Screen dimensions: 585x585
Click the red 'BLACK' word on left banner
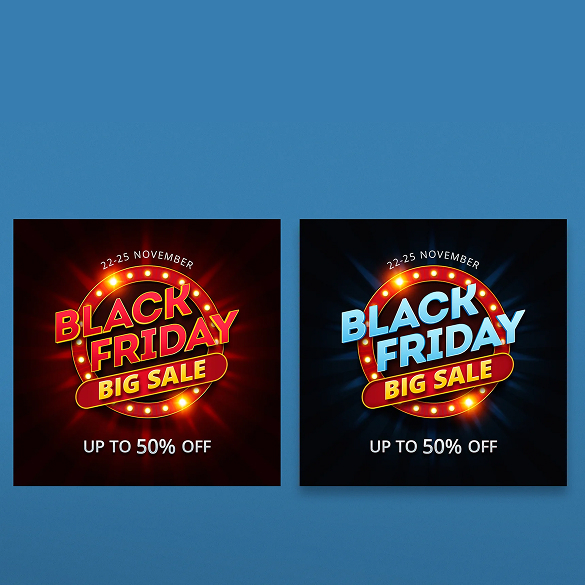click(123, 313)
